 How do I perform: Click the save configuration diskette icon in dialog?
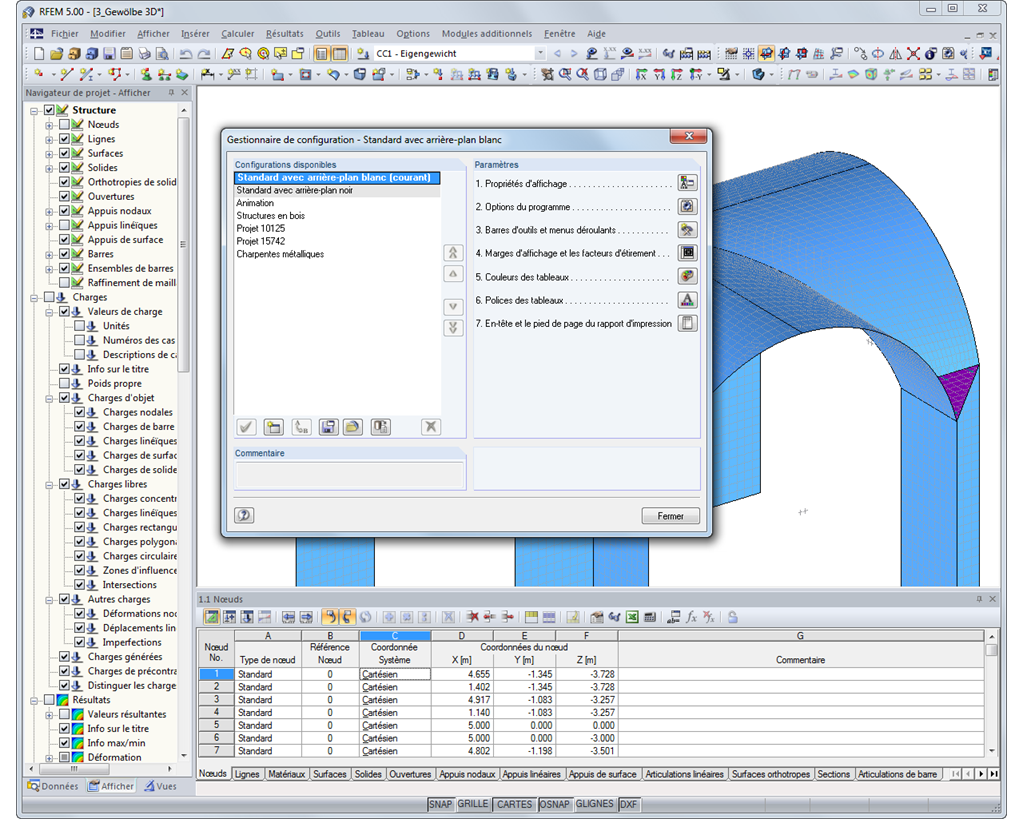point(328,427)
